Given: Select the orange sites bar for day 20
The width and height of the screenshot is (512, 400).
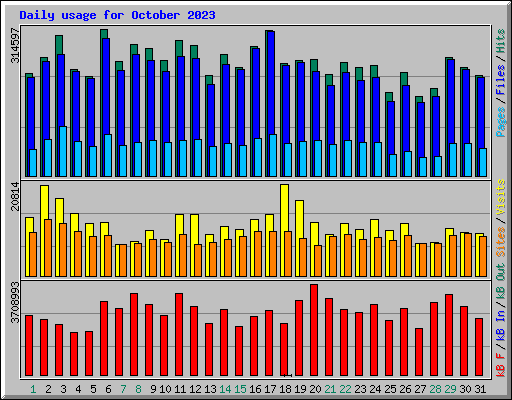Looking at the screenshot, I should pos(318,261).
